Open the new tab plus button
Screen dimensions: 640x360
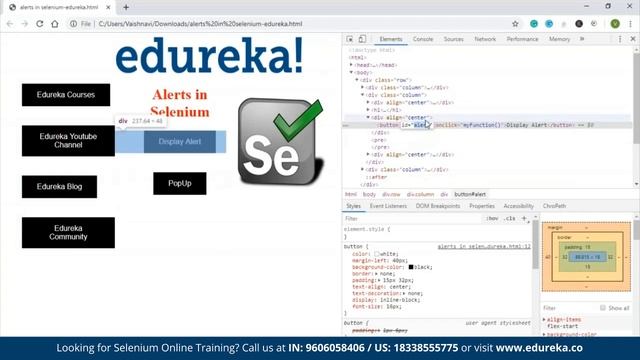[x=126, y=7]
